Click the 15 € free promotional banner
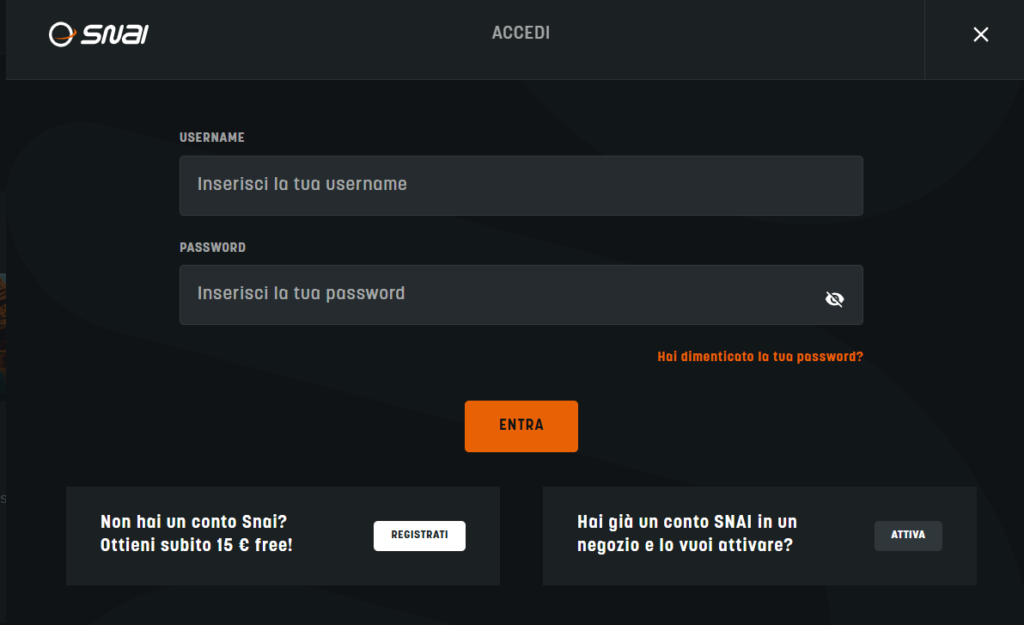 (x=283, y=535)
